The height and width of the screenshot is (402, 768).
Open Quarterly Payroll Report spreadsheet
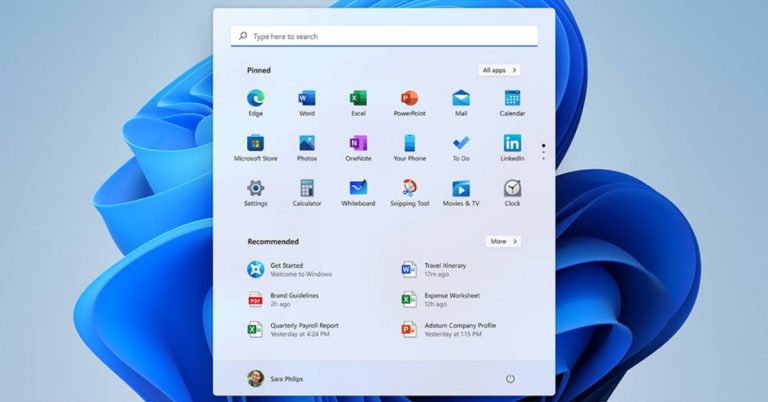pos(293,330)
